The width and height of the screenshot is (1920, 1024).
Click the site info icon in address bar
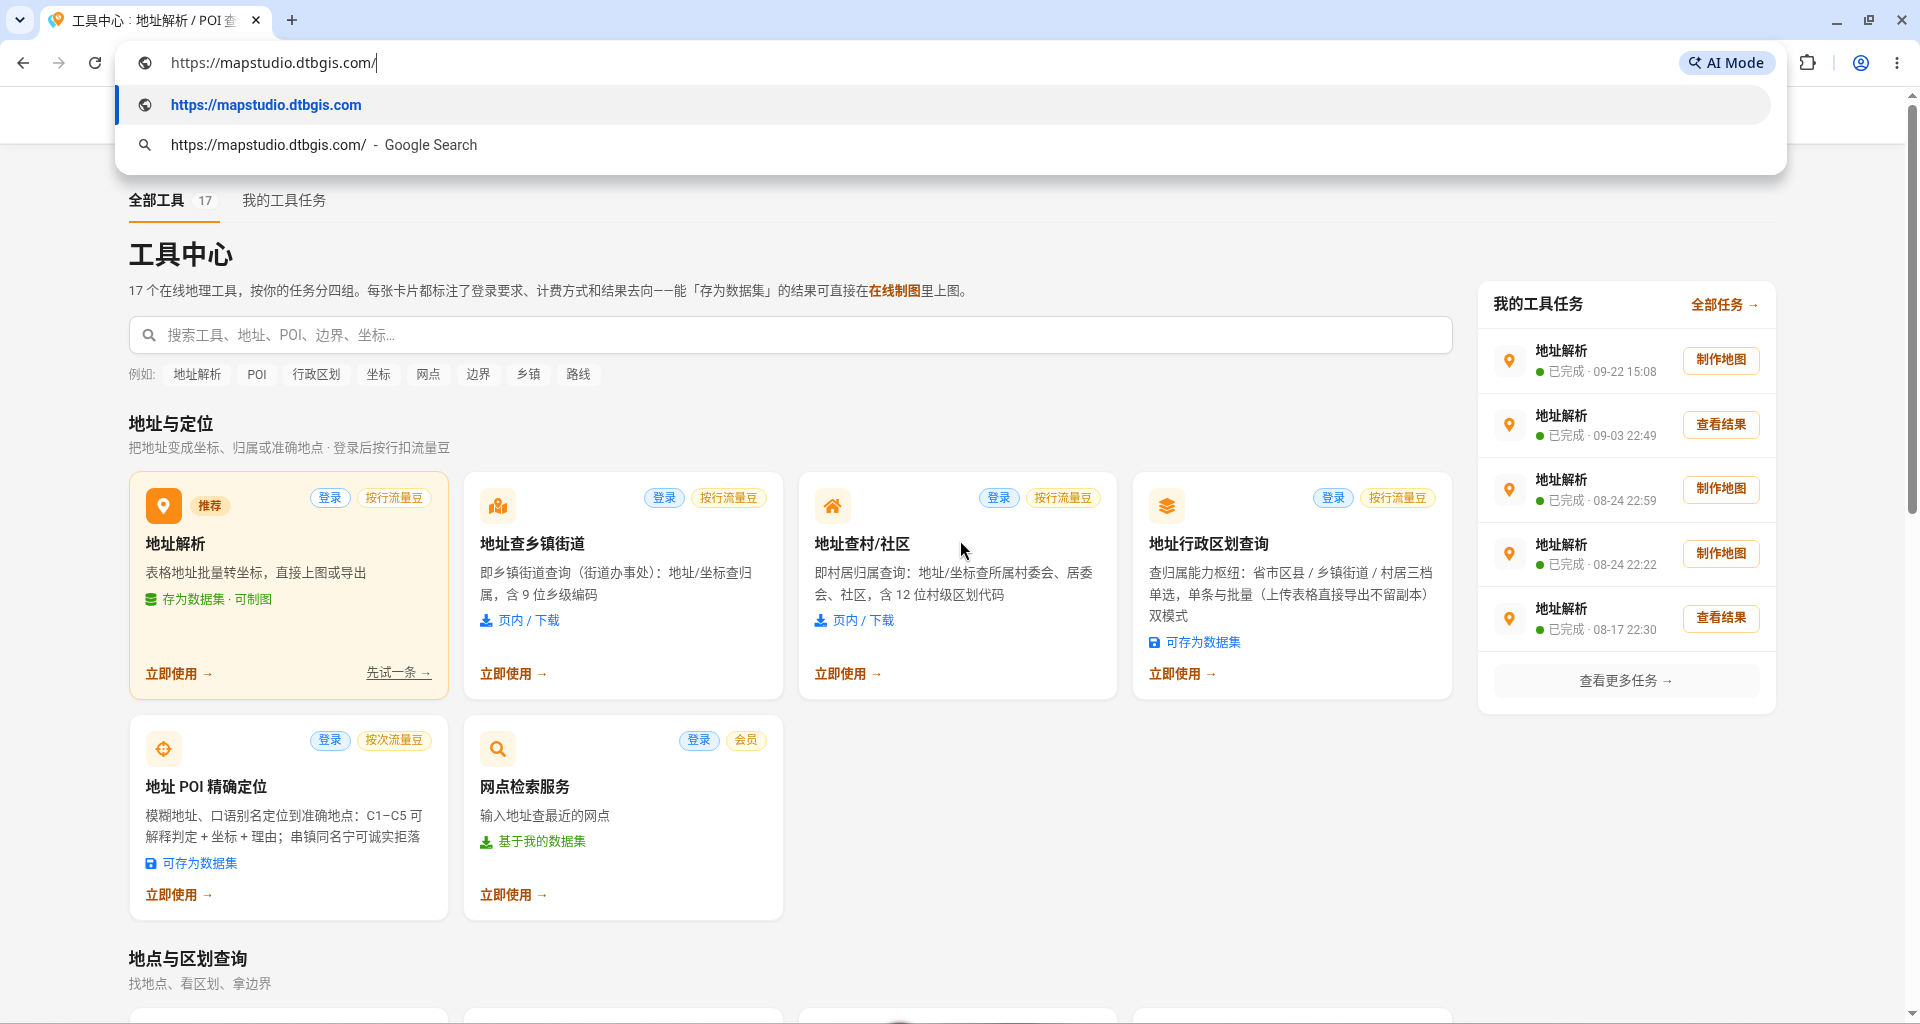[x=145, y=63]
